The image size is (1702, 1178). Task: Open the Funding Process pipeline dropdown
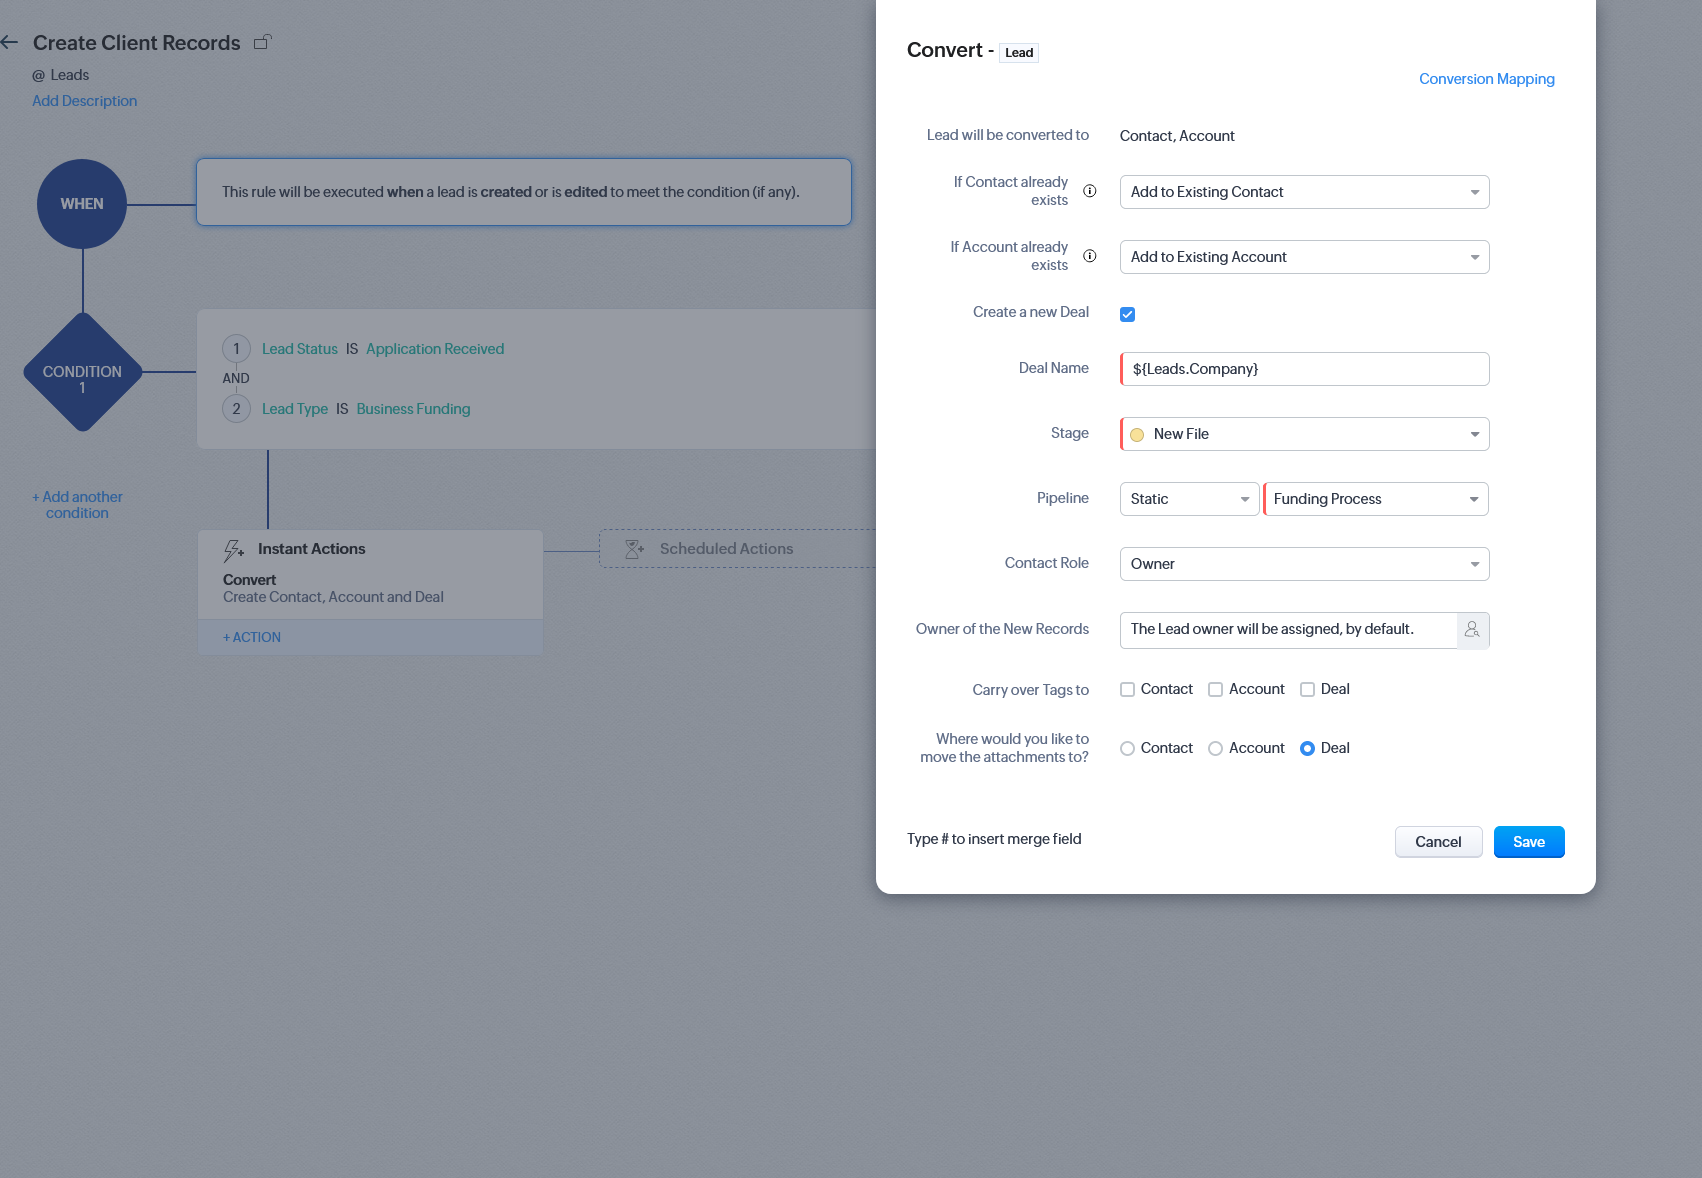(1474, 498)
